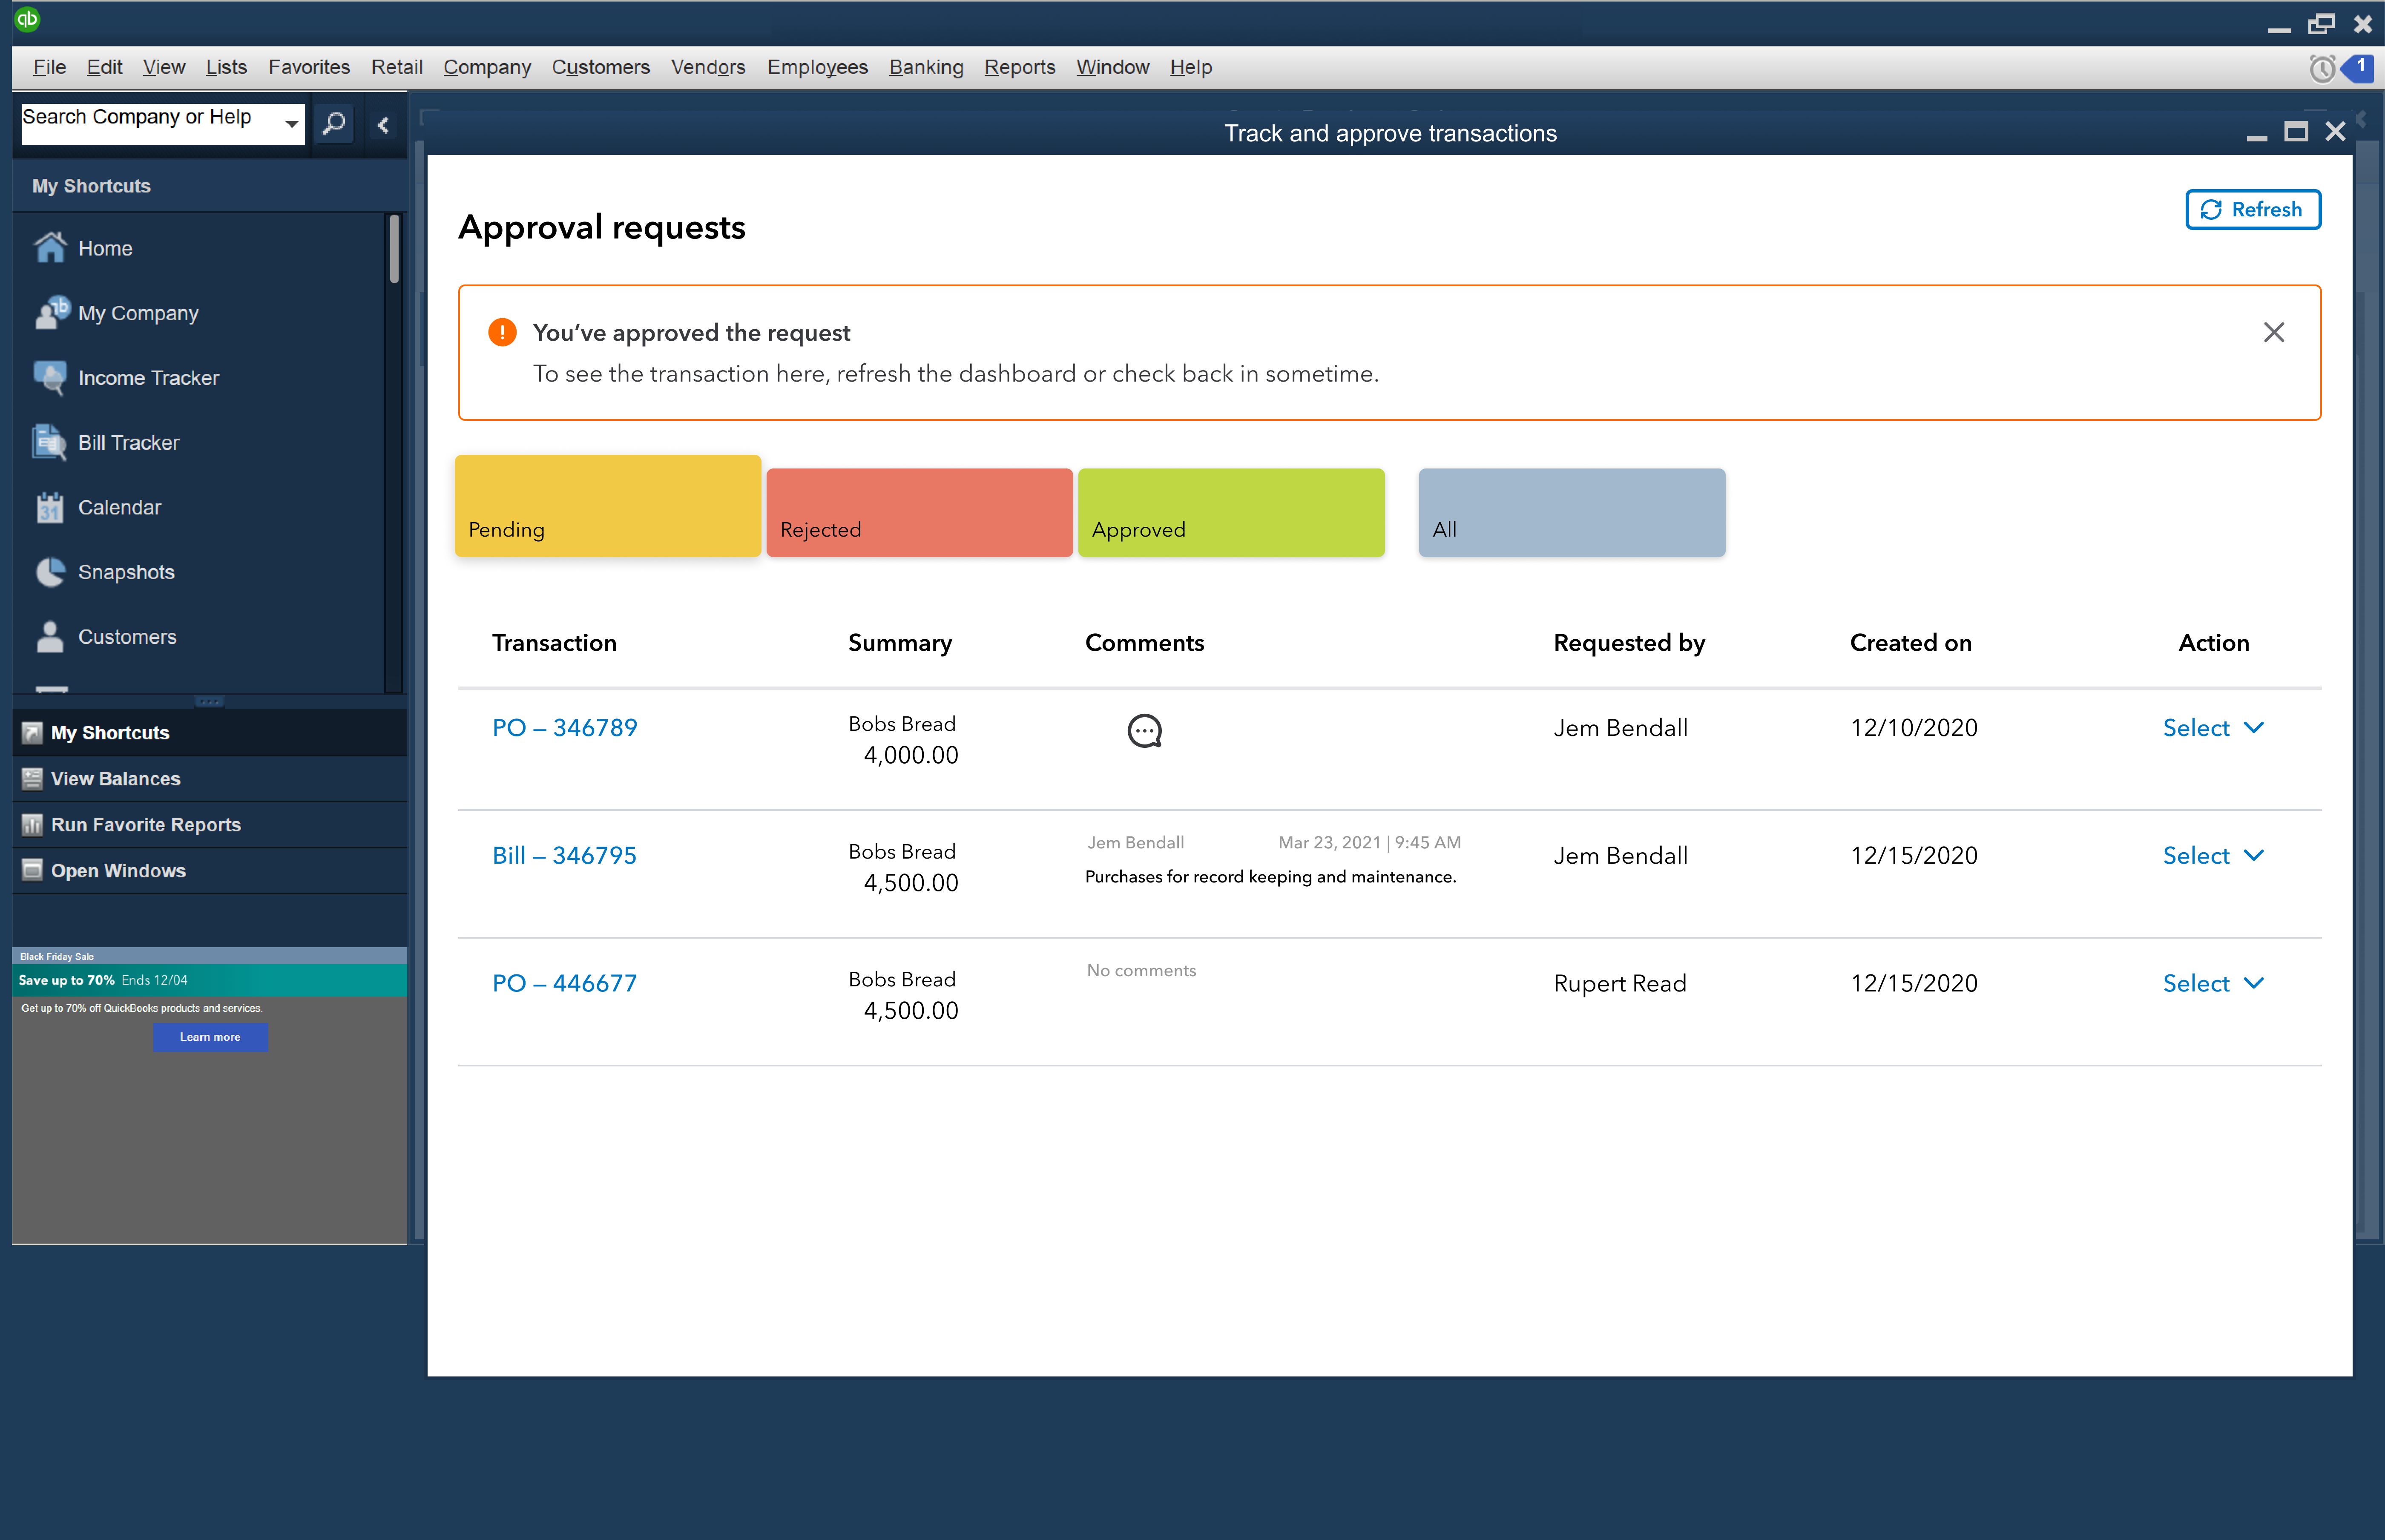
Task: Open Bill Tracker icon
Action: click(x=50, y=442)
